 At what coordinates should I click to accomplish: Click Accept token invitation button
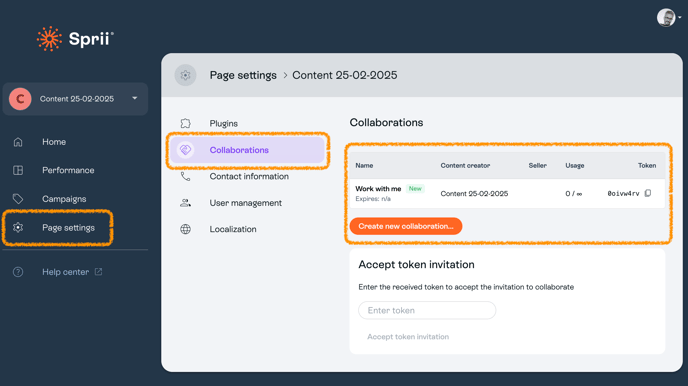click(408, 337)
